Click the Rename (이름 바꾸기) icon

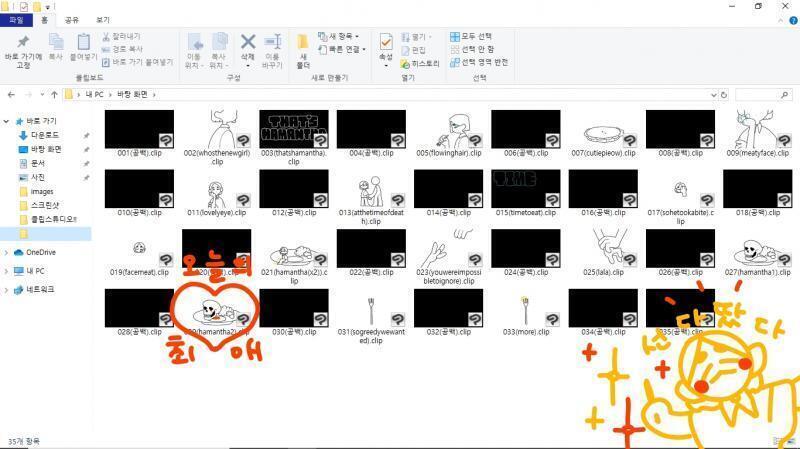[272, 42]
